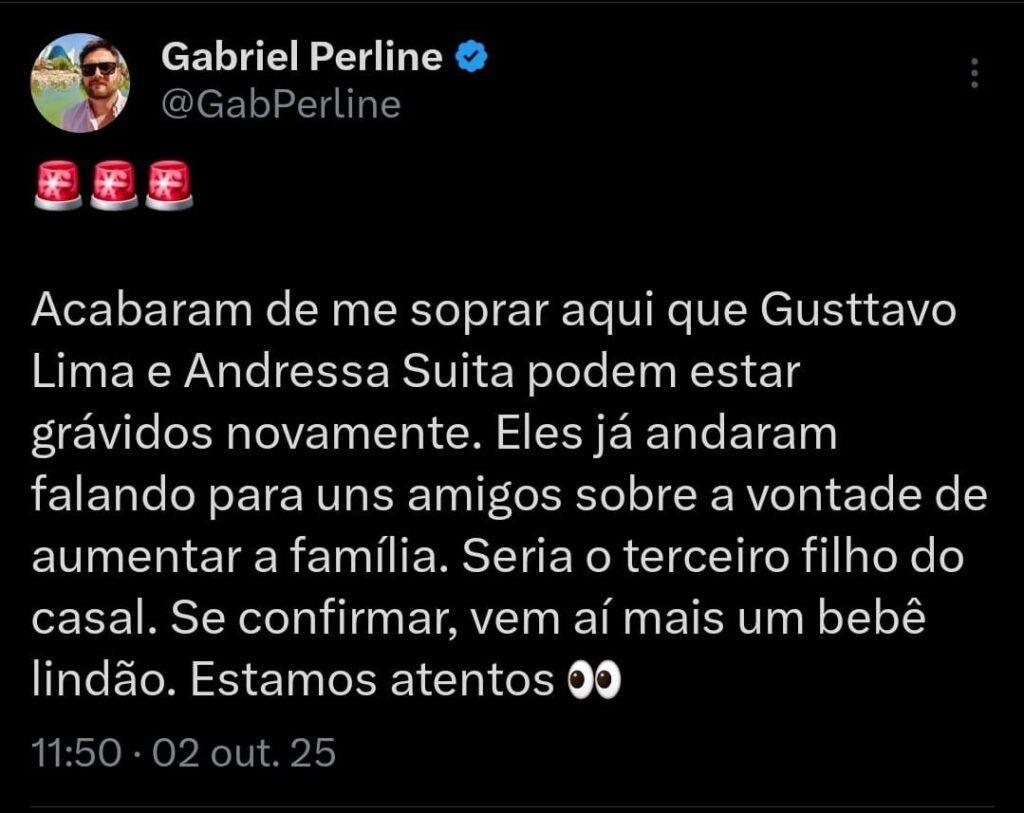Open the @GabPerline handle link

click(x=280, y=104)
